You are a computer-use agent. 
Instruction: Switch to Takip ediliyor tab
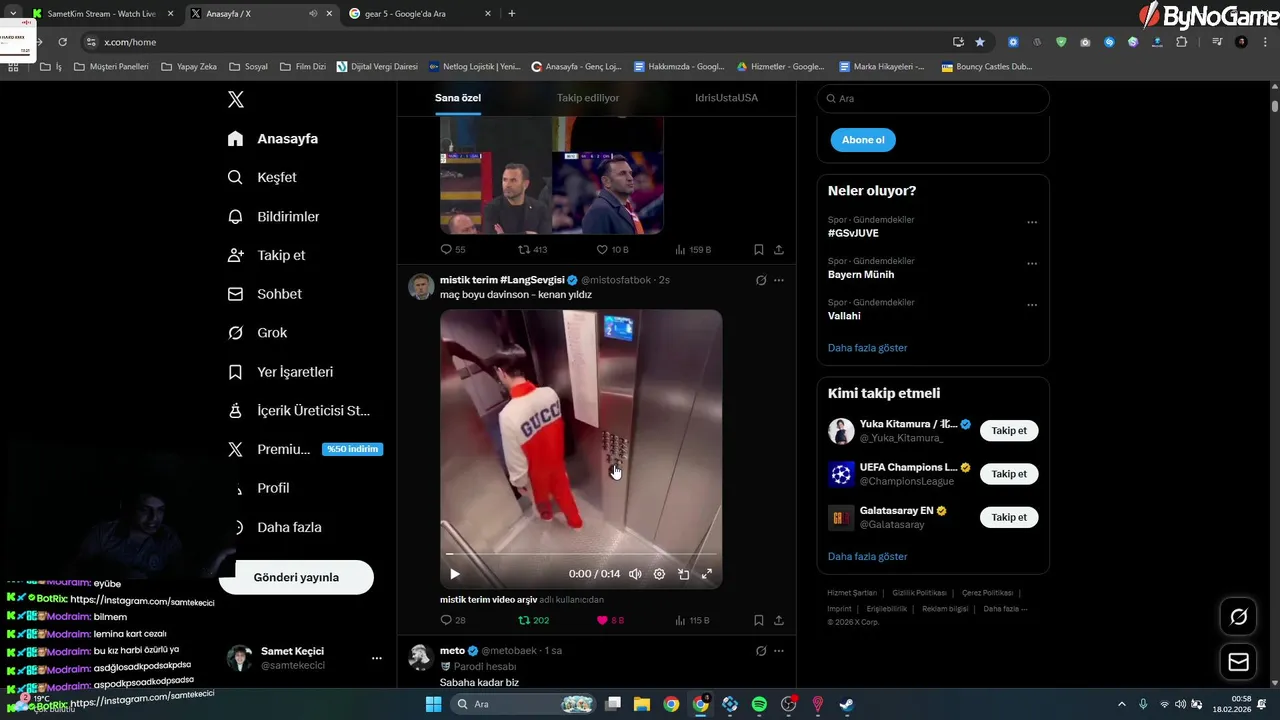pyautogui.click(x=588, y=98)
